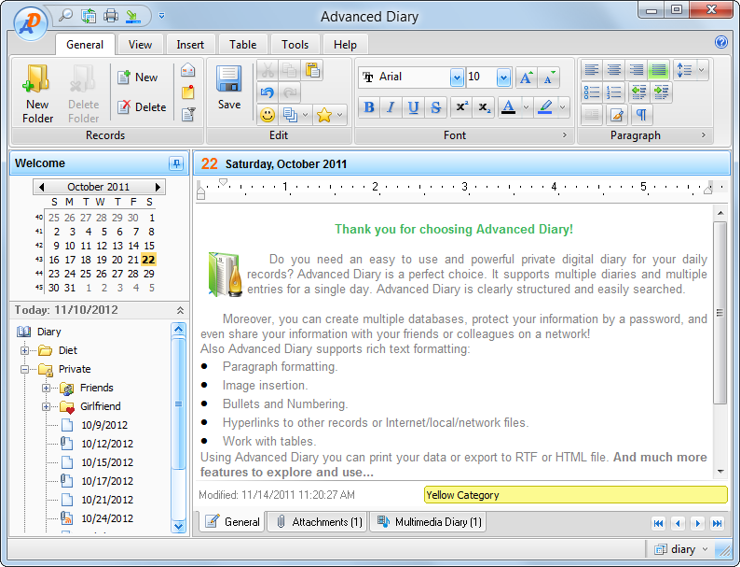The width and height of the screenshot is (740, 567).
Task: Open the font size dropdown
Action: (x=504, y=77)
